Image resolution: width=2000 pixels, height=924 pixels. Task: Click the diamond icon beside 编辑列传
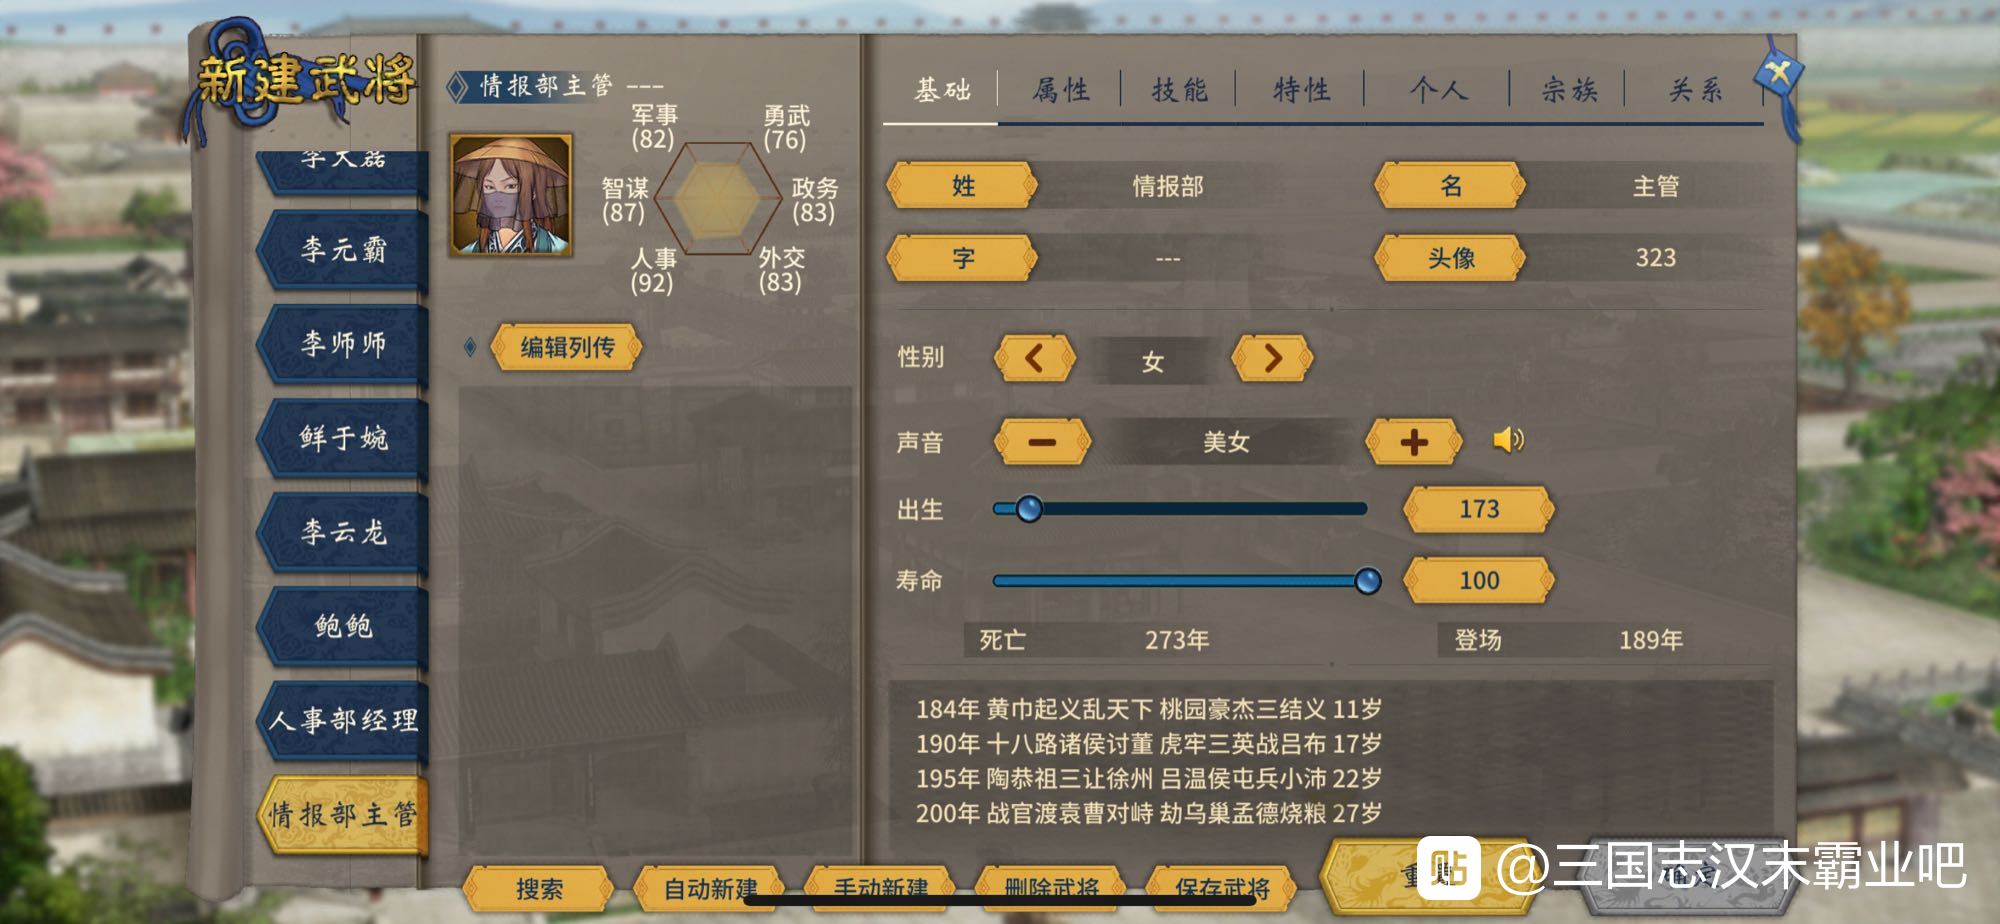click(x=469, y=347)
